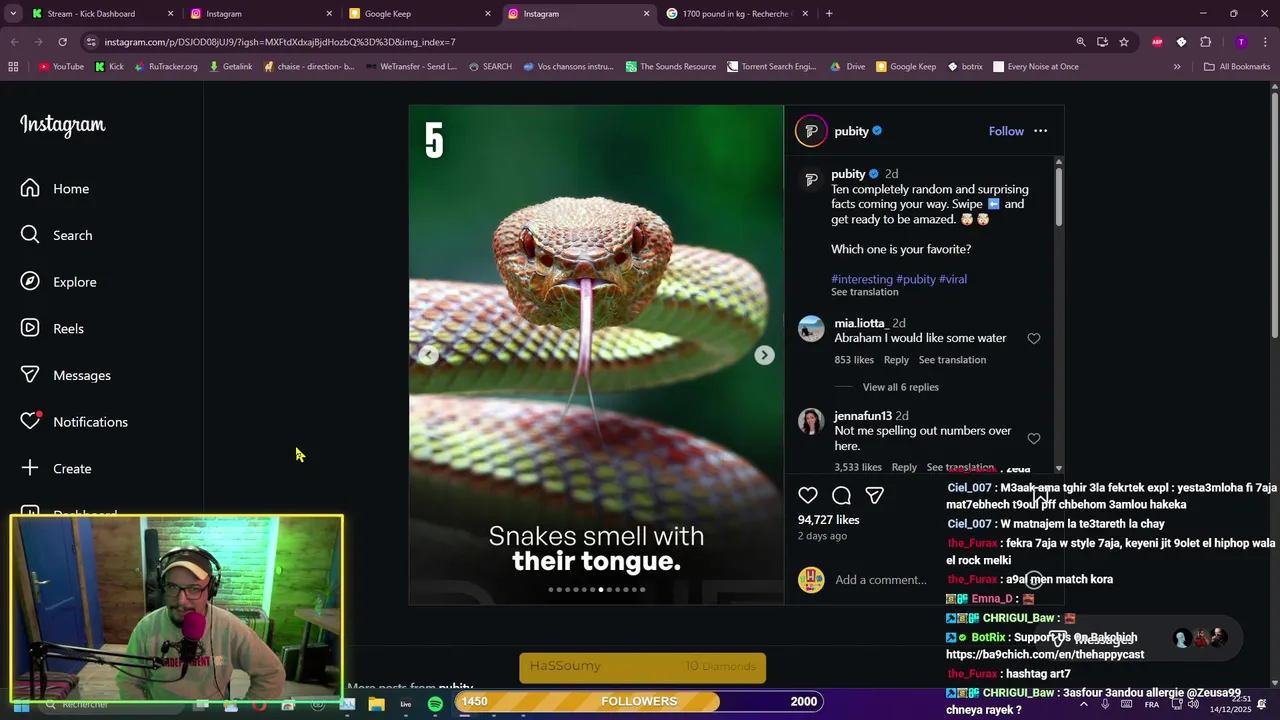
Task: Click the Create plus icon
Action: click(30, 468)
